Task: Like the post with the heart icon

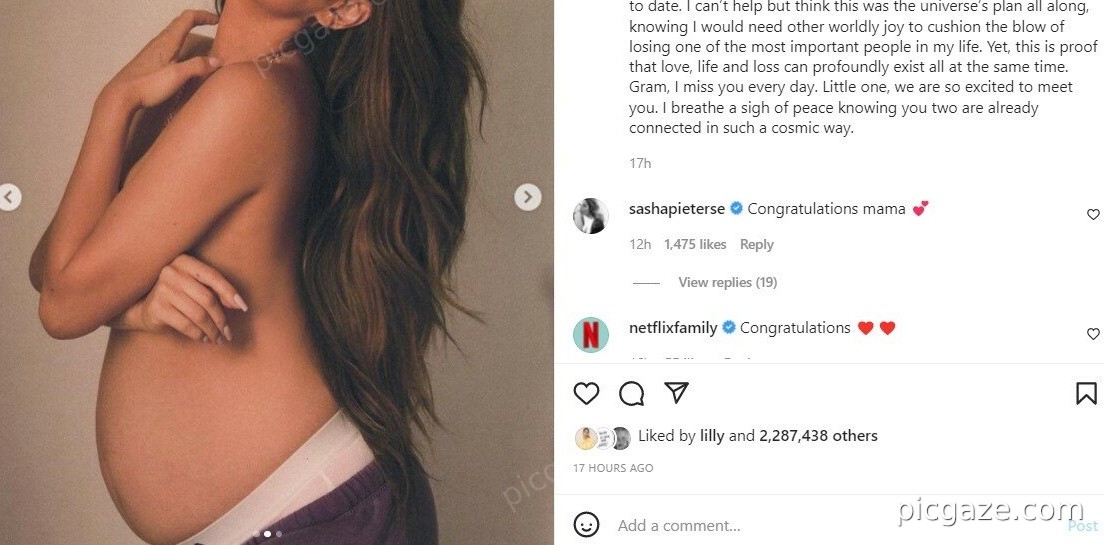Action: tap(587, 394)
